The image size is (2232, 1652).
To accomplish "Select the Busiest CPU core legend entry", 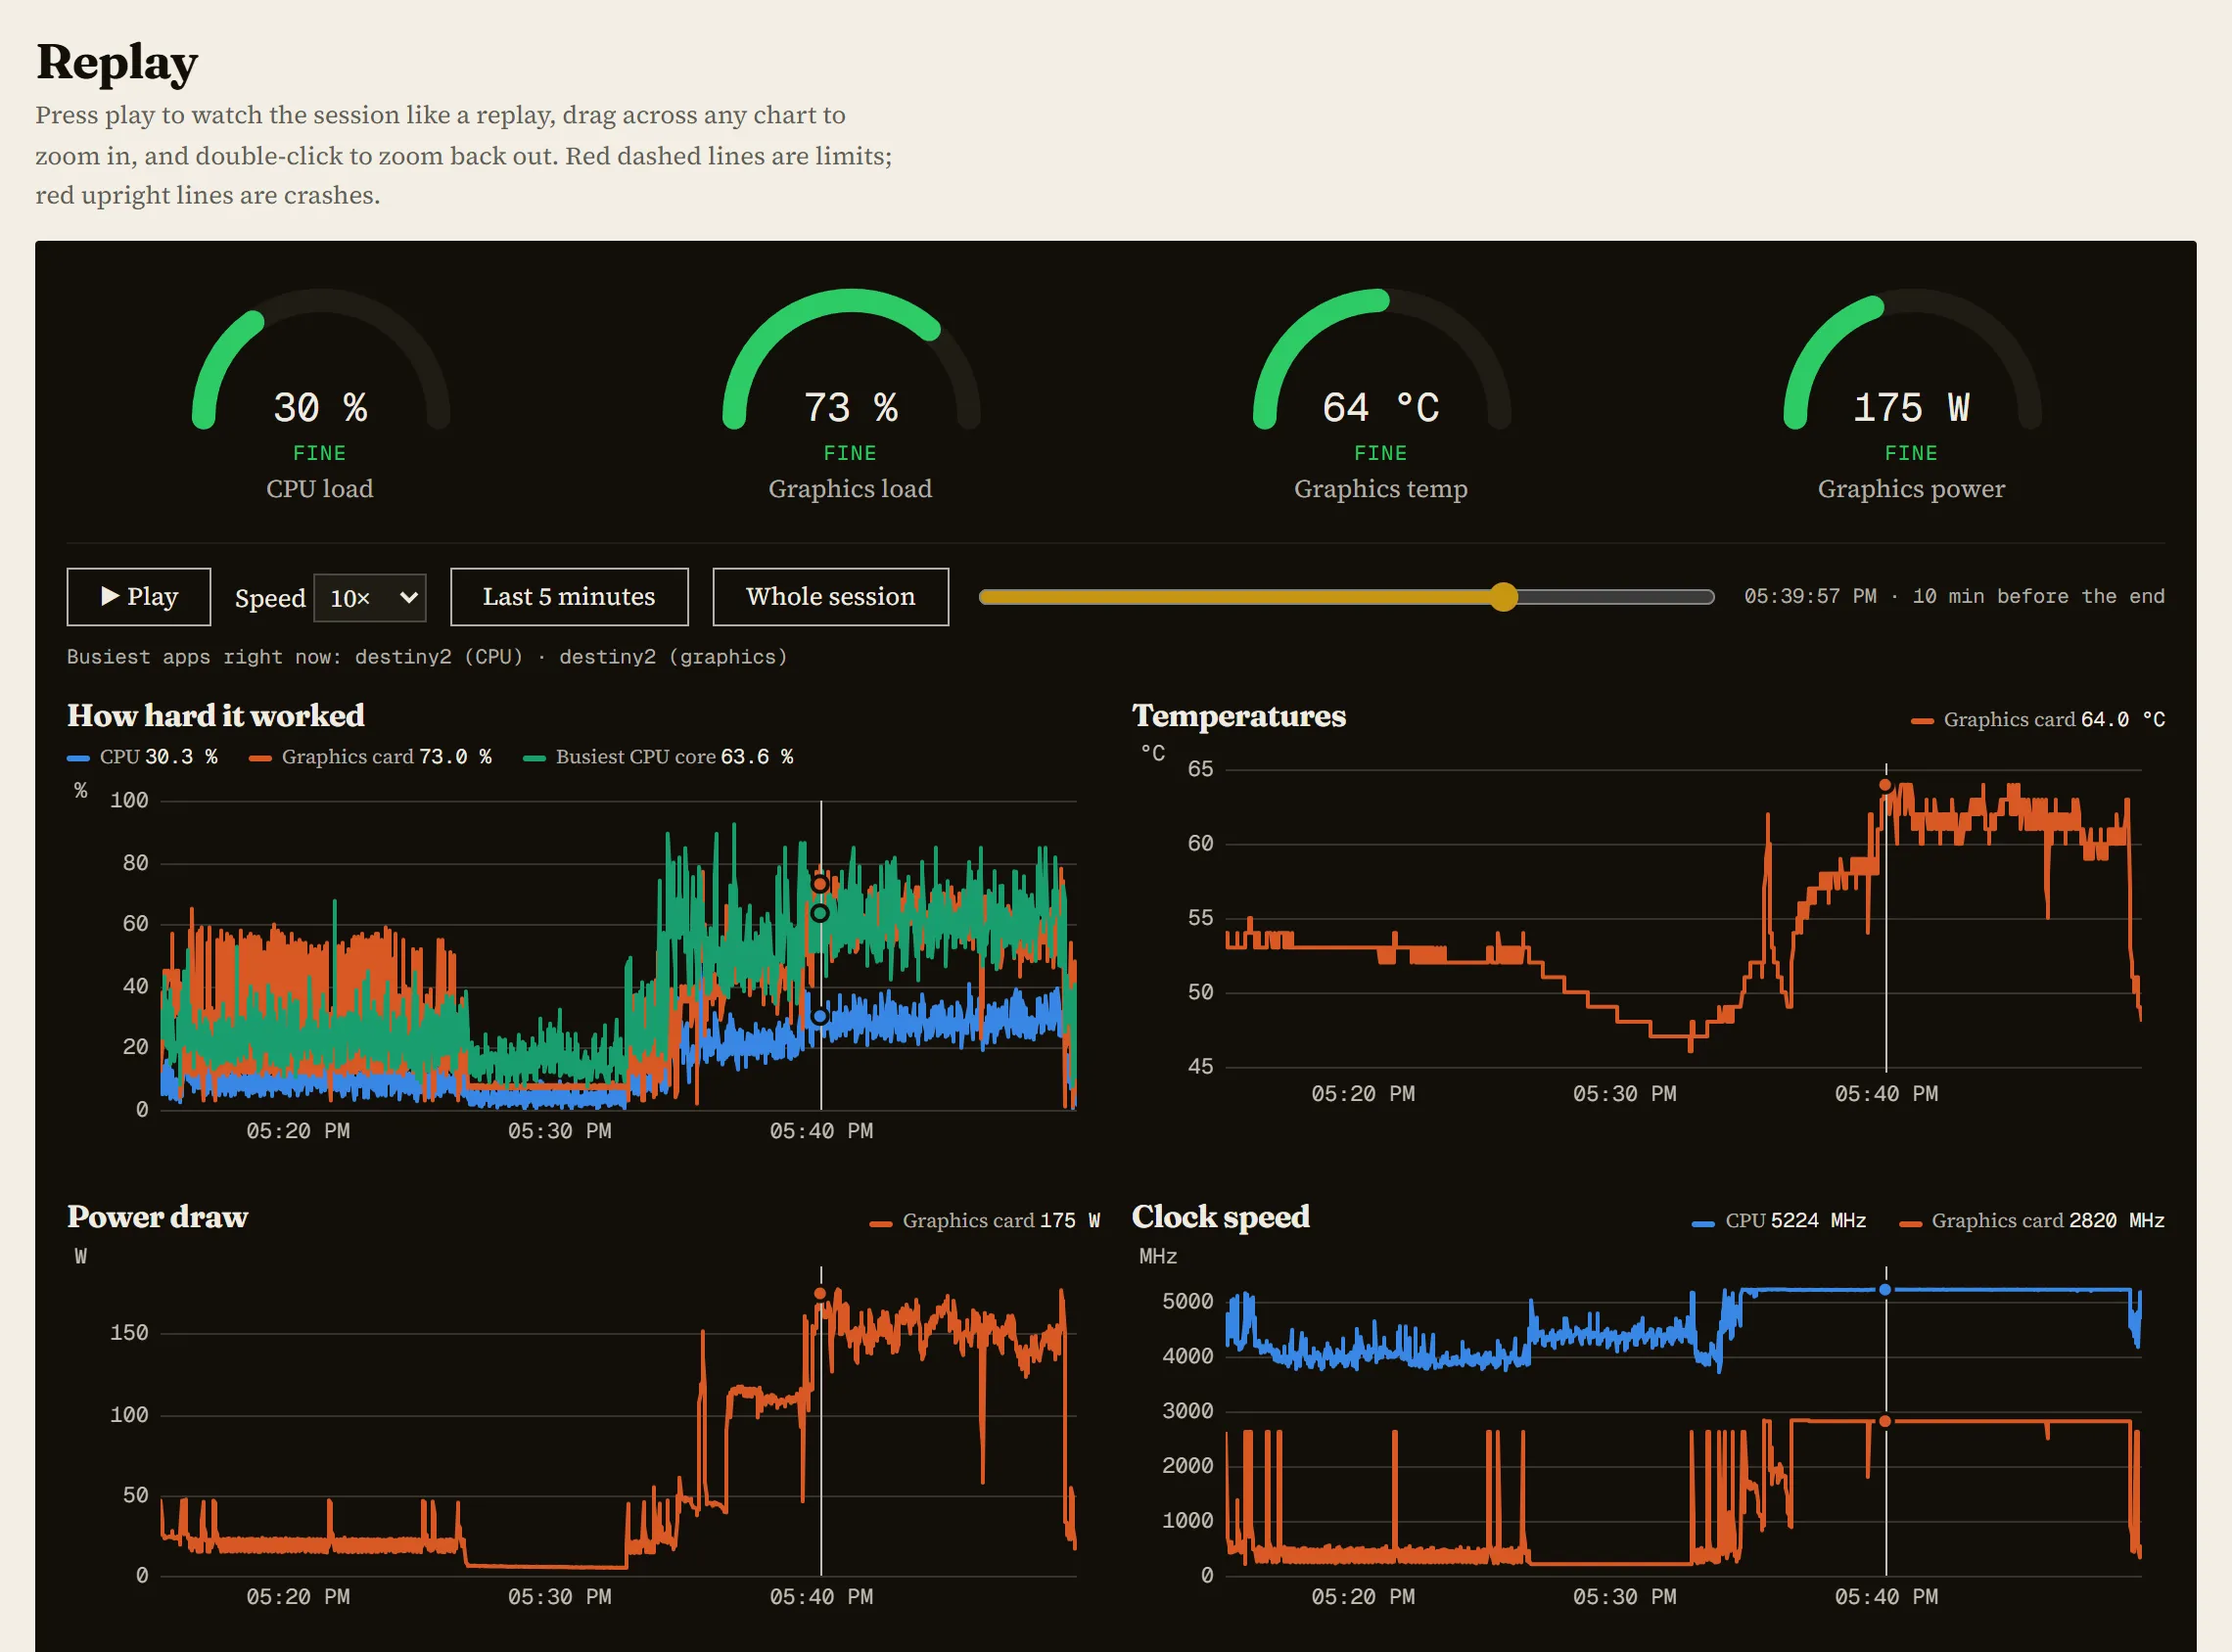I will 658,757.
